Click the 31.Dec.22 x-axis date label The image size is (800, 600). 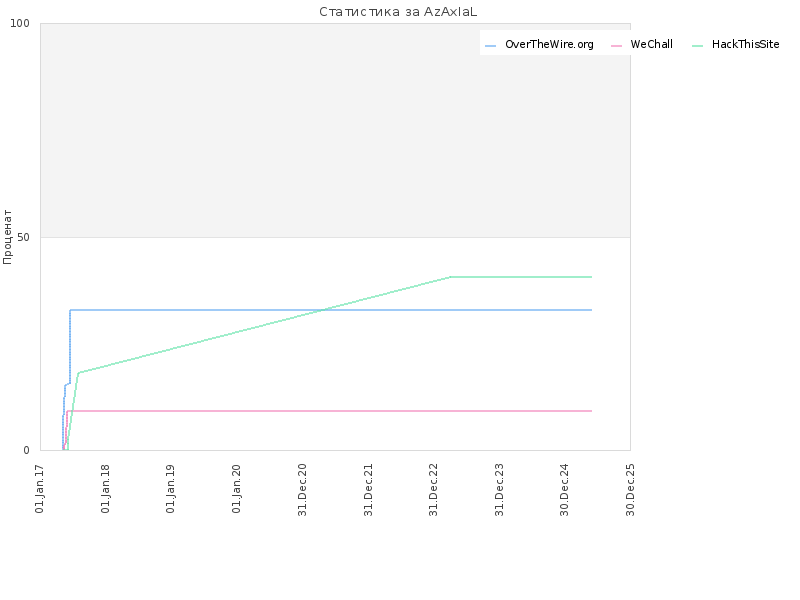(x=434, y=490)
